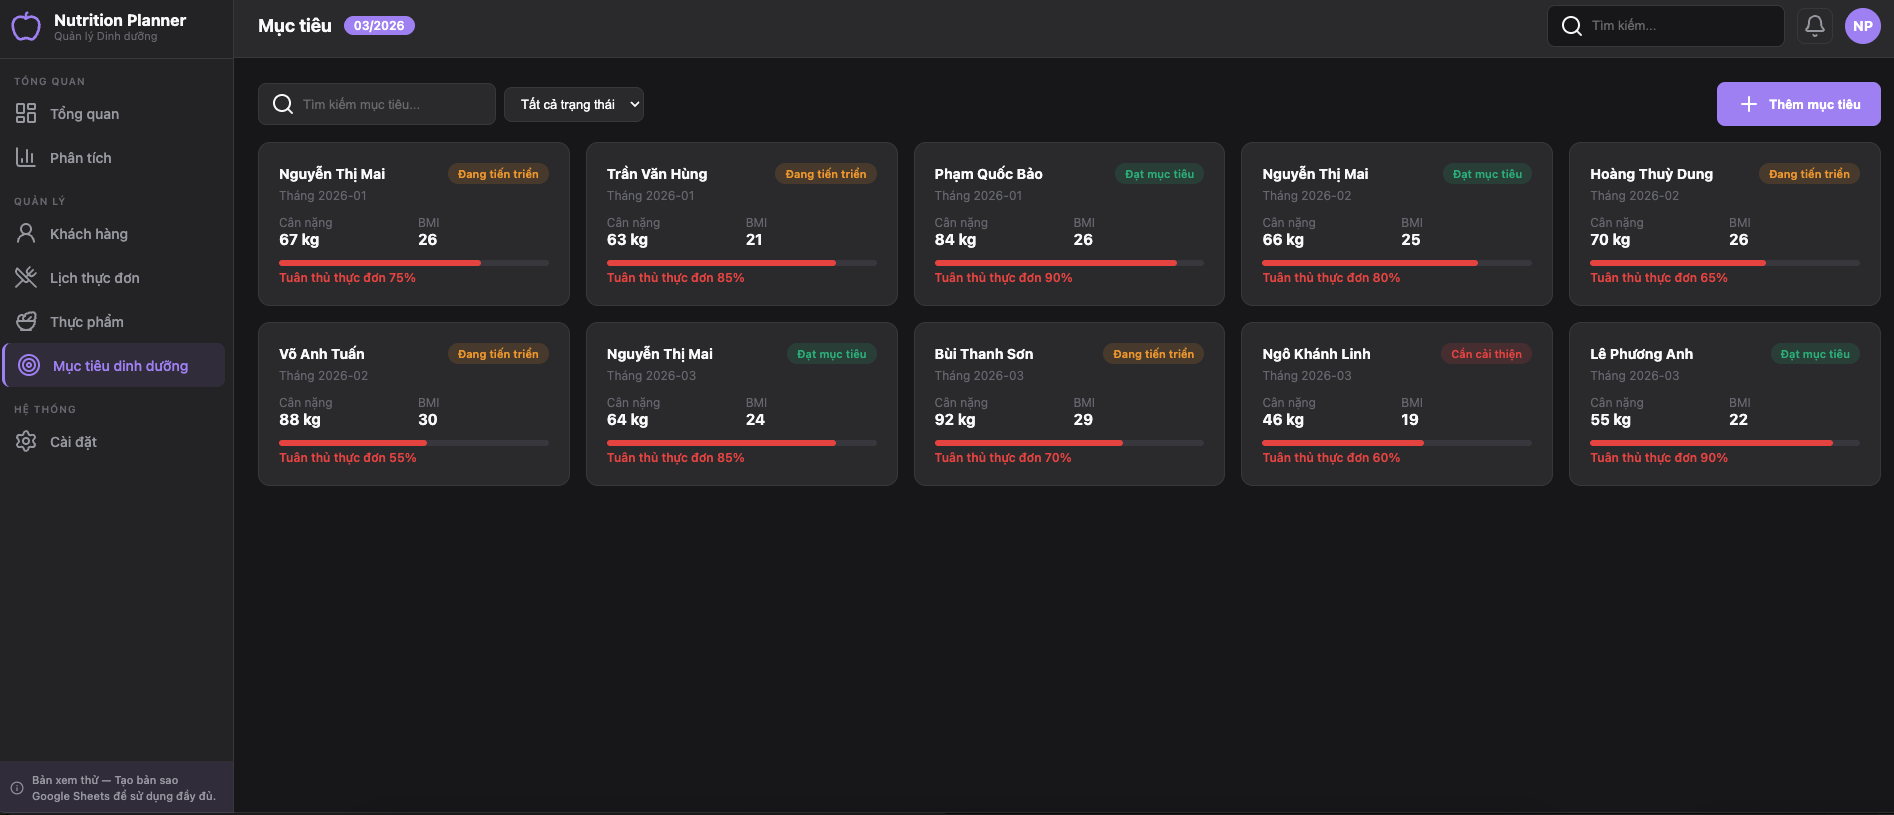This screenshot has width=1894, height=815.
Task: Open Lịch thực đơn utensils icon
Action: tap(26, 278)
